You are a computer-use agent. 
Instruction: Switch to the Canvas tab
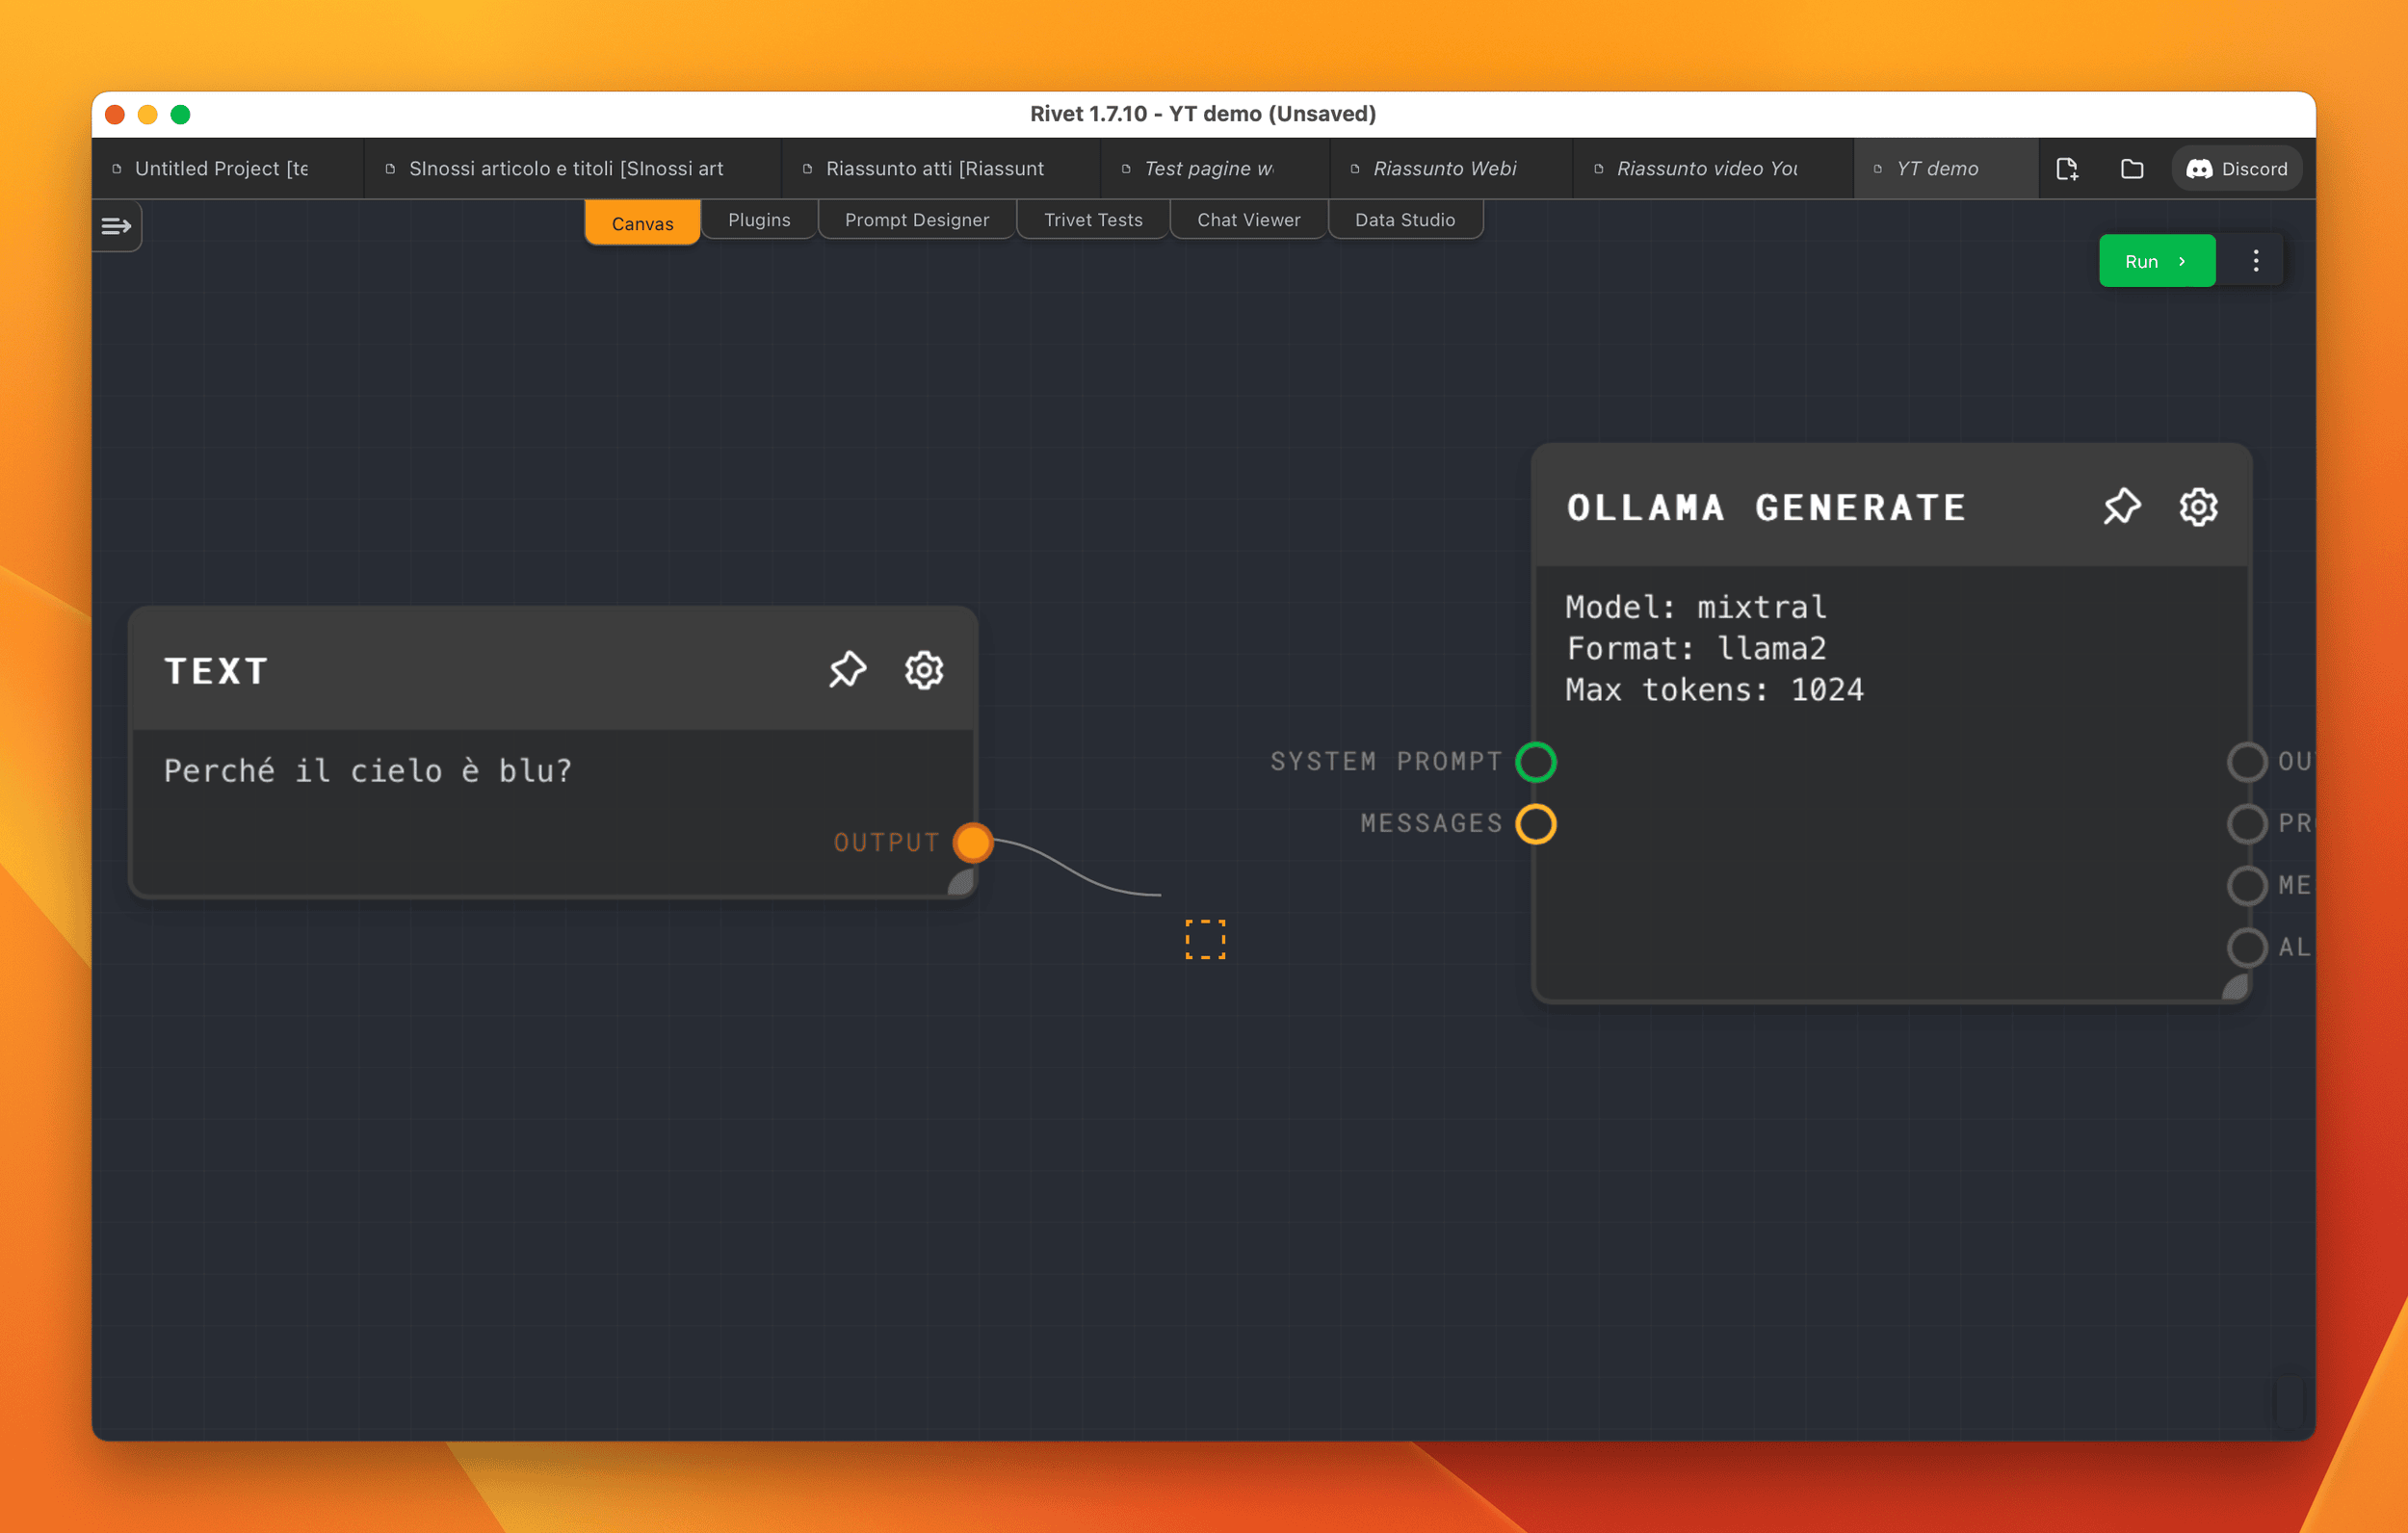642,223
